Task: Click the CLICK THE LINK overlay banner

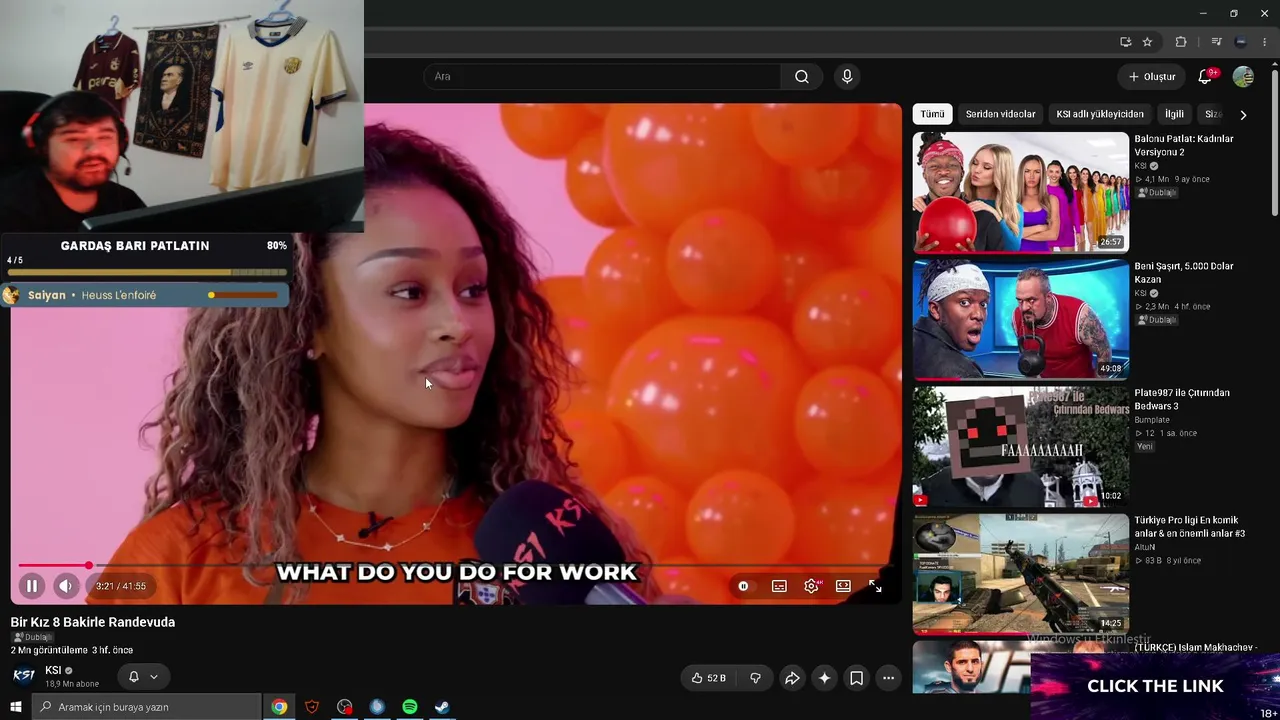Action: [x=1155, y=686]
